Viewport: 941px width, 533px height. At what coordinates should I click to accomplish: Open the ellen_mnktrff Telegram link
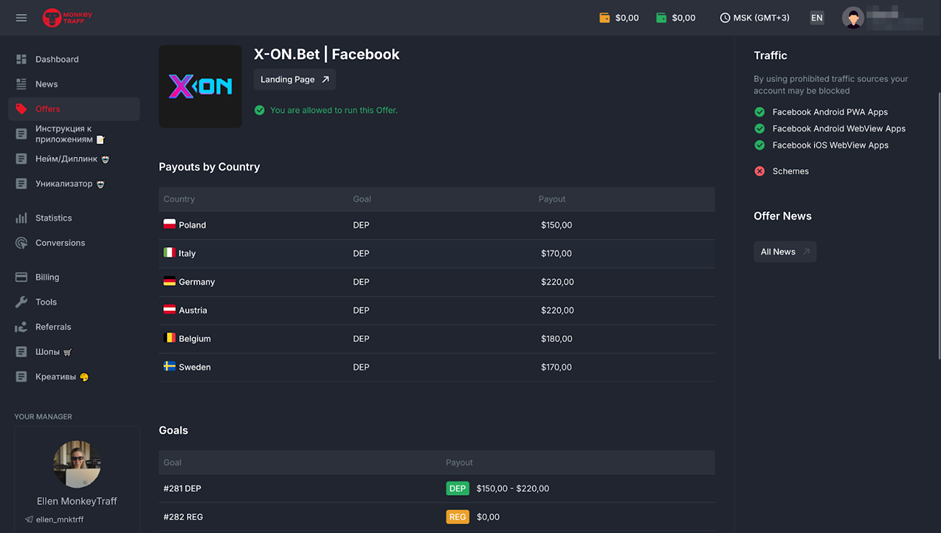55,520
